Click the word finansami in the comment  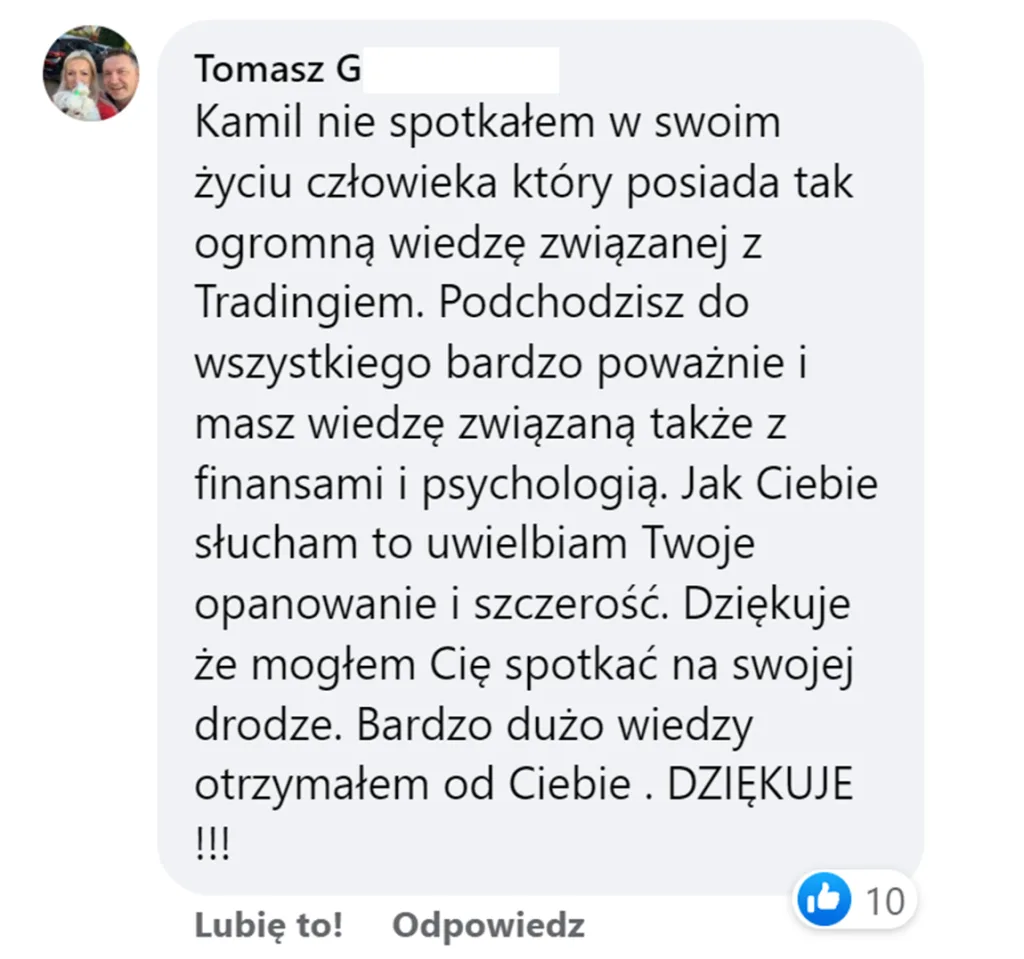click(289, 484)
